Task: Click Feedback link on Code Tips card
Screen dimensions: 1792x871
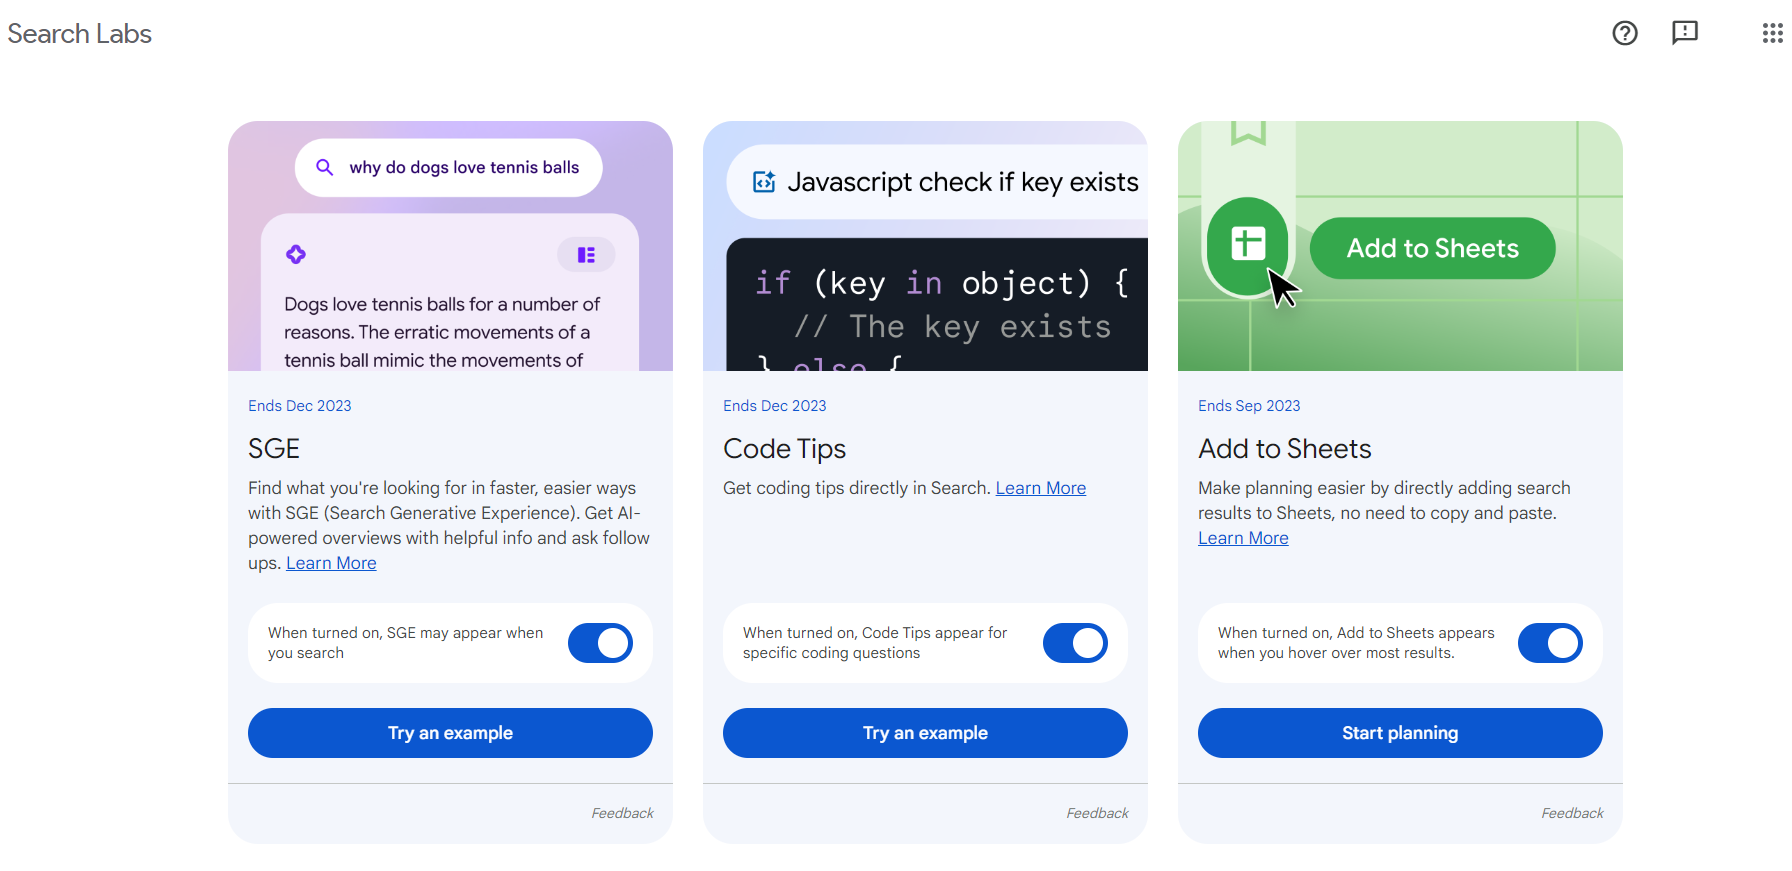Action: tap(1097, 813)
